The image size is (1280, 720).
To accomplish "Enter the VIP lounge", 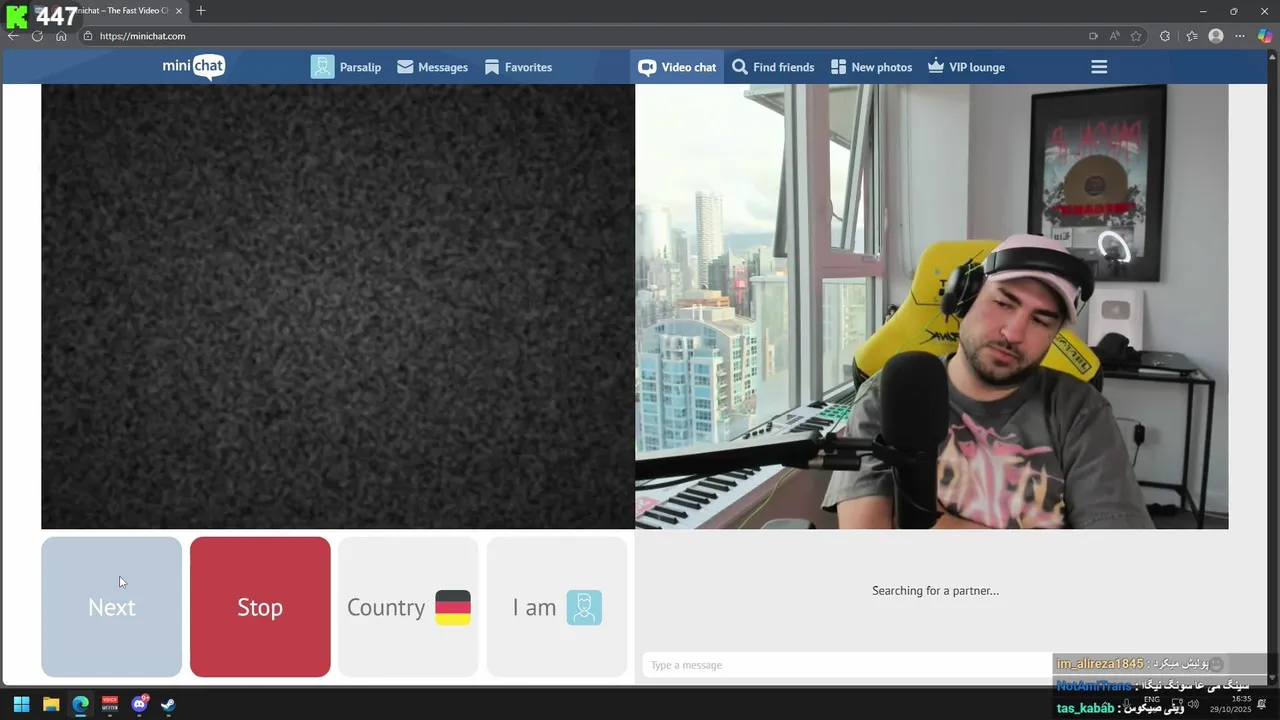I will point(966,67).
